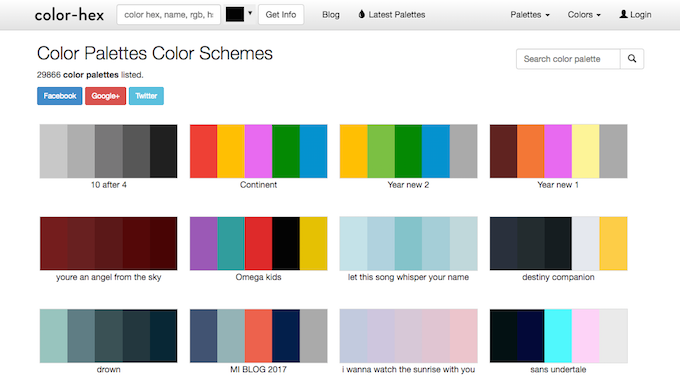Open the '10 after 4' palette link
Image resolution: width=680 pixels, height=387 pixels.
[108, 185]
